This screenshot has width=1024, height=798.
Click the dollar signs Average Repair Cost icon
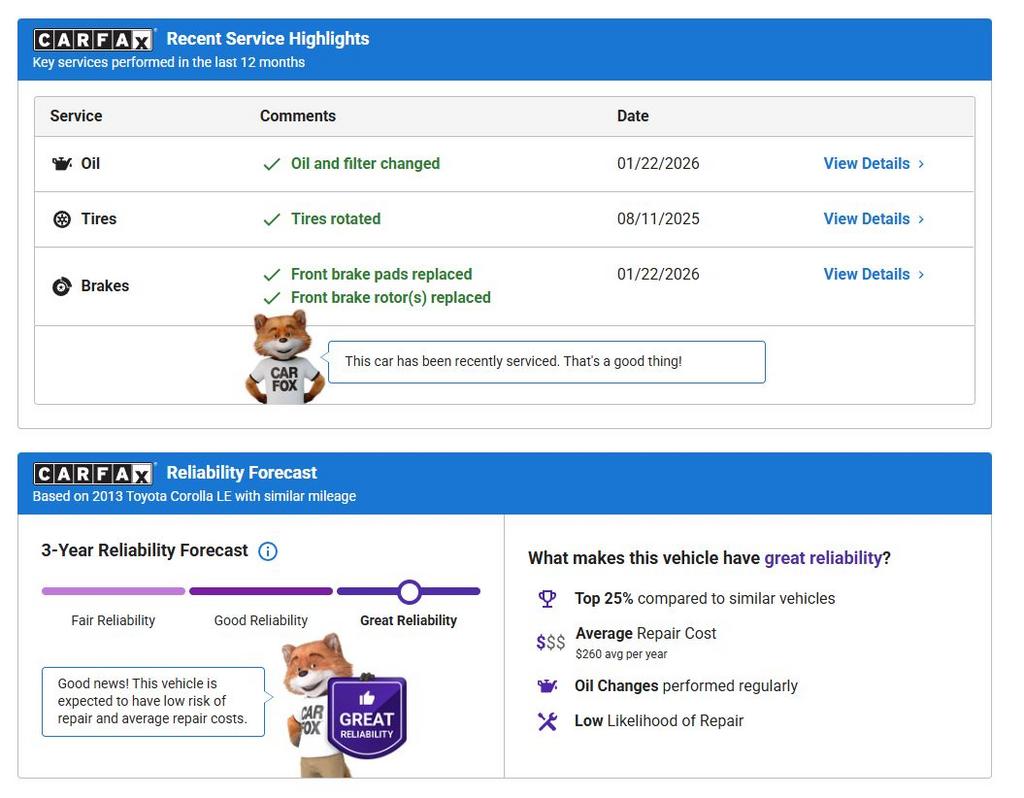pos(550,642)
